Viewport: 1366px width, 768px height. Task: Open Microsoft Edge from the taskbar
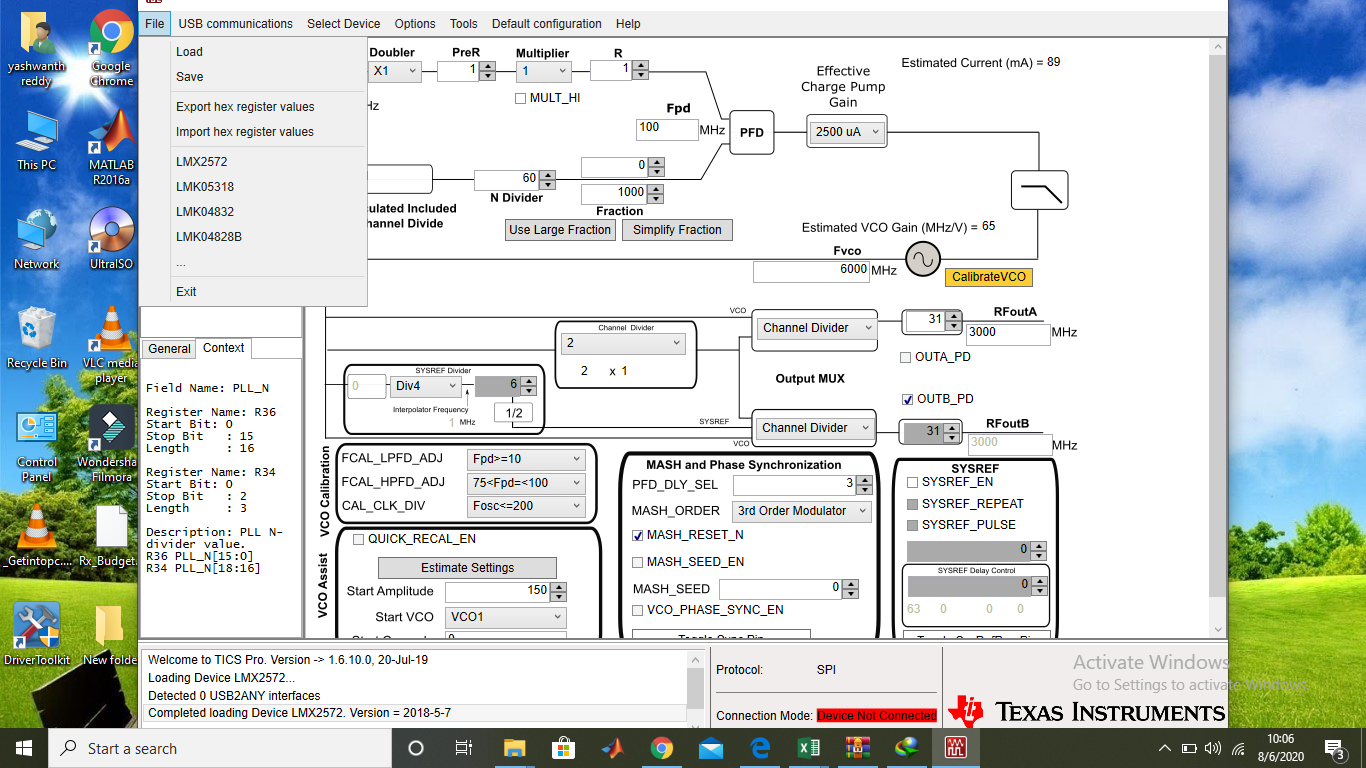(759, 748)
